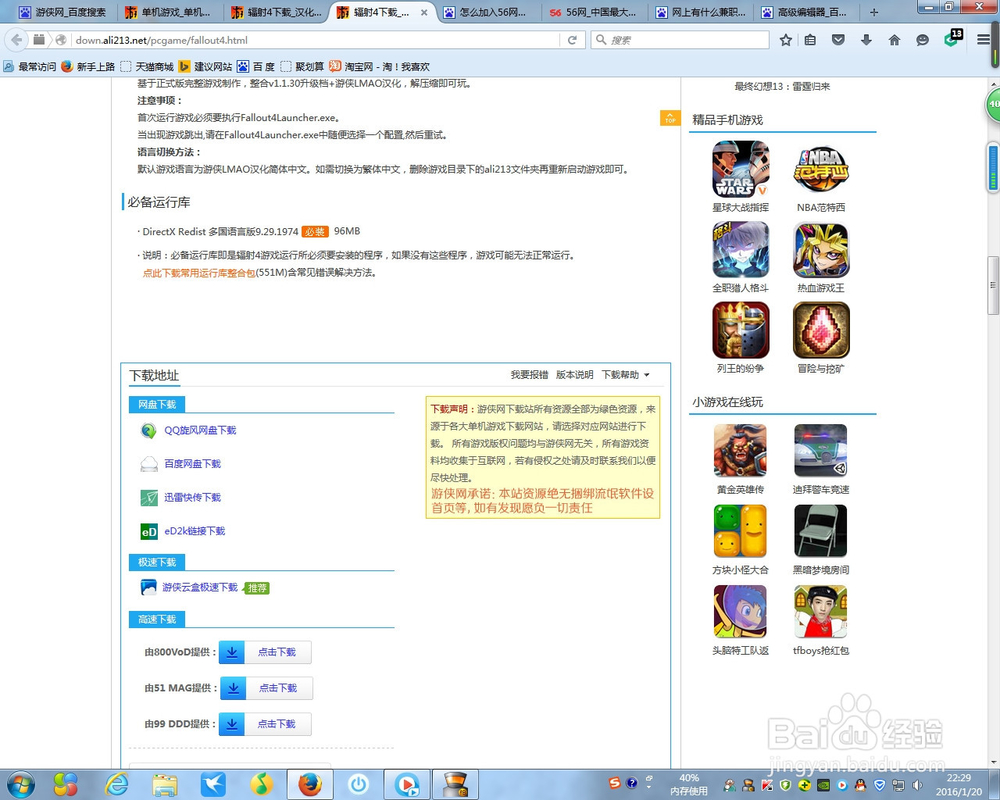Click 版本说明 link
The image size is (1000, 800).
575,374
